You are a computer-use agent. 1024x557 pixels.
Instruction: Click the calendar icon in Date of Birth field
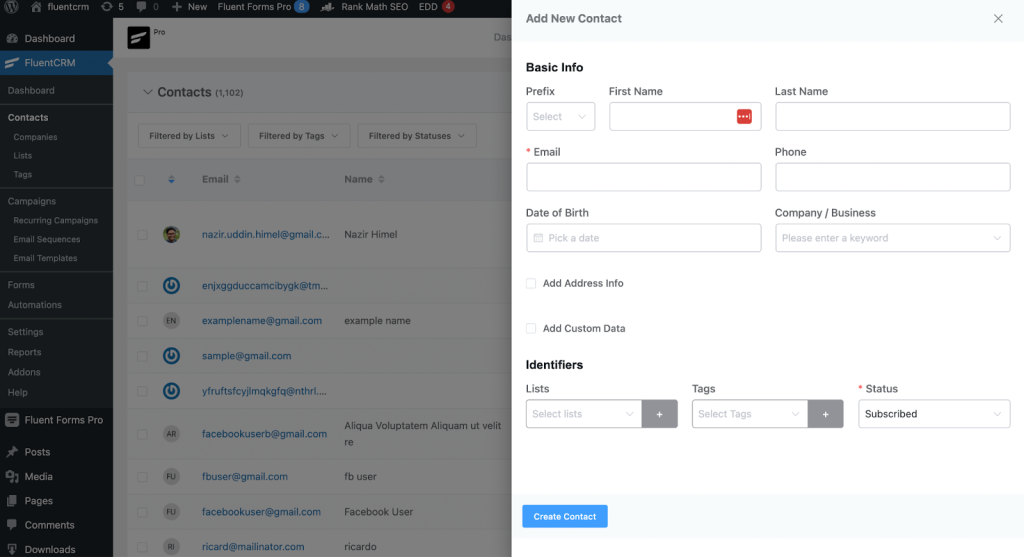click(x=538, y=238)
